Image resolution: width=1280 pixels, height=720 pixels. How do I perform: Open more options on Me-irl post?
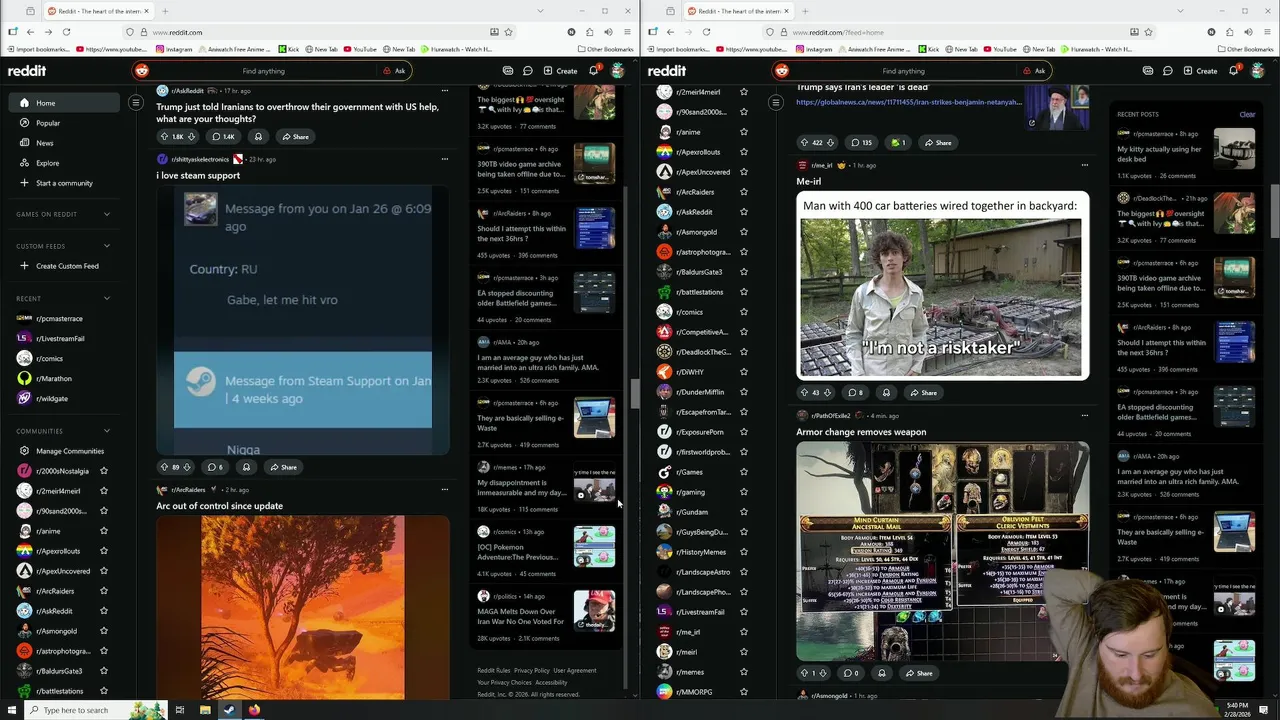point(1085,165)
